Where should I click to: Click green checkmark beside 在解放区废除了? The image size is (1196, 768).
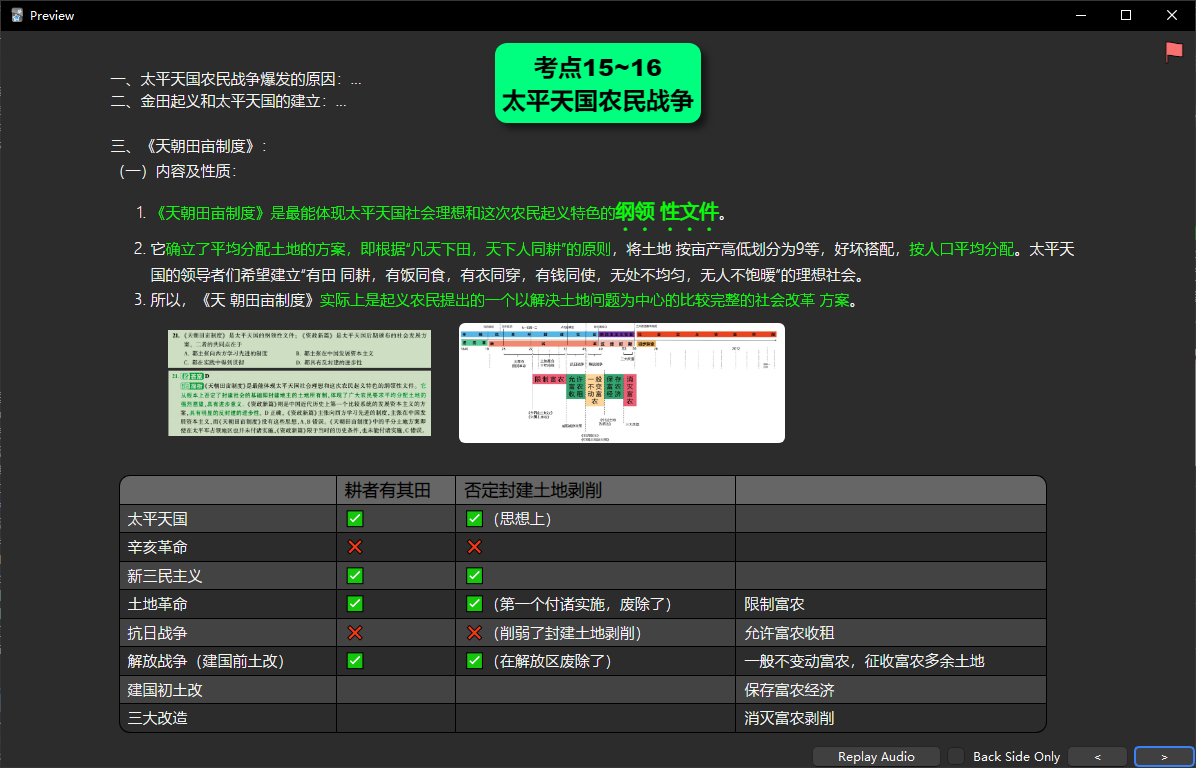coord(475,661)
